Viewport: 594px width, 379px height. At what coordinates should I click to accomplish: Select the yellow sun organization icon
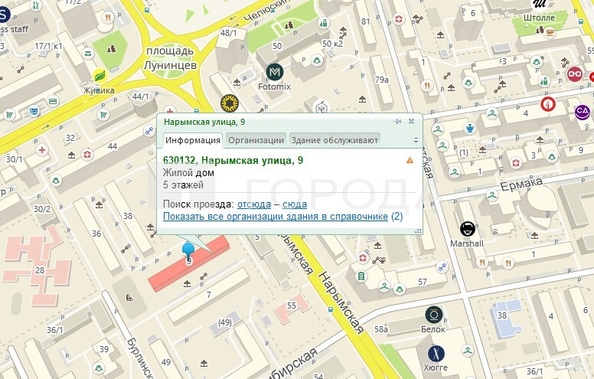pos(230,103)
